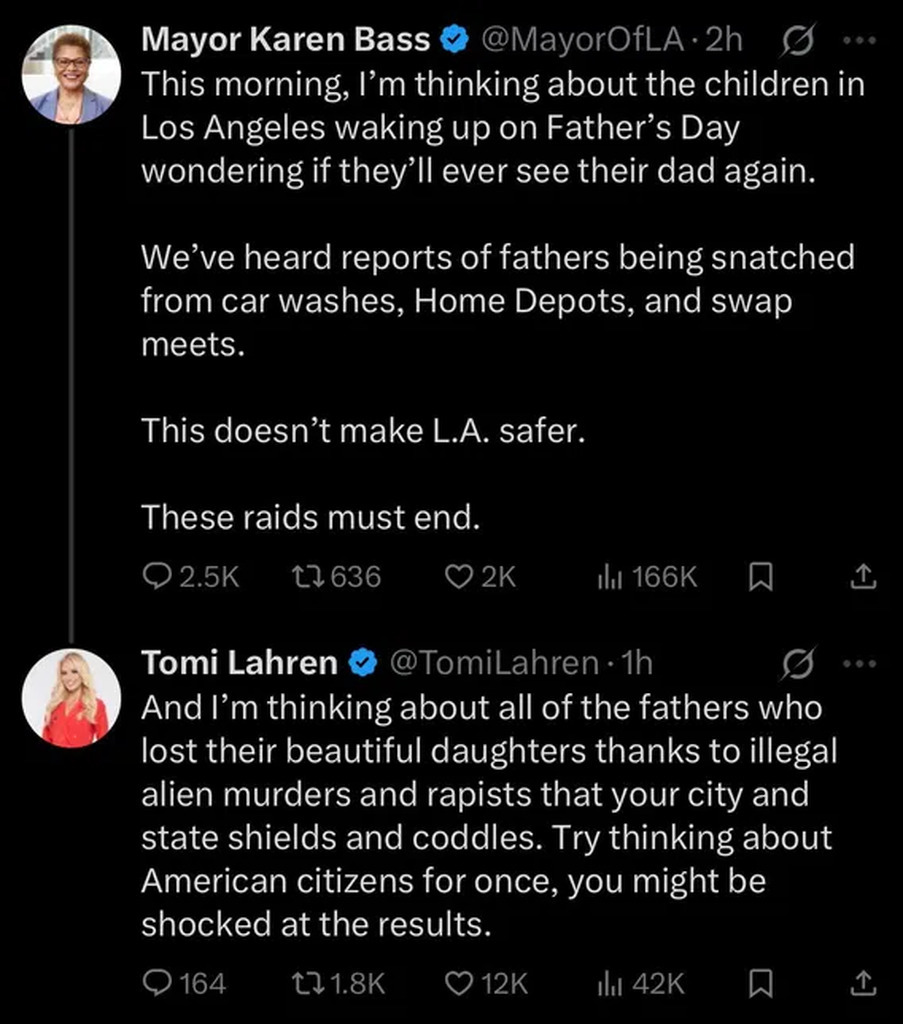
Task: Open Tomi Lahren's profile picture
Action: 71,697
